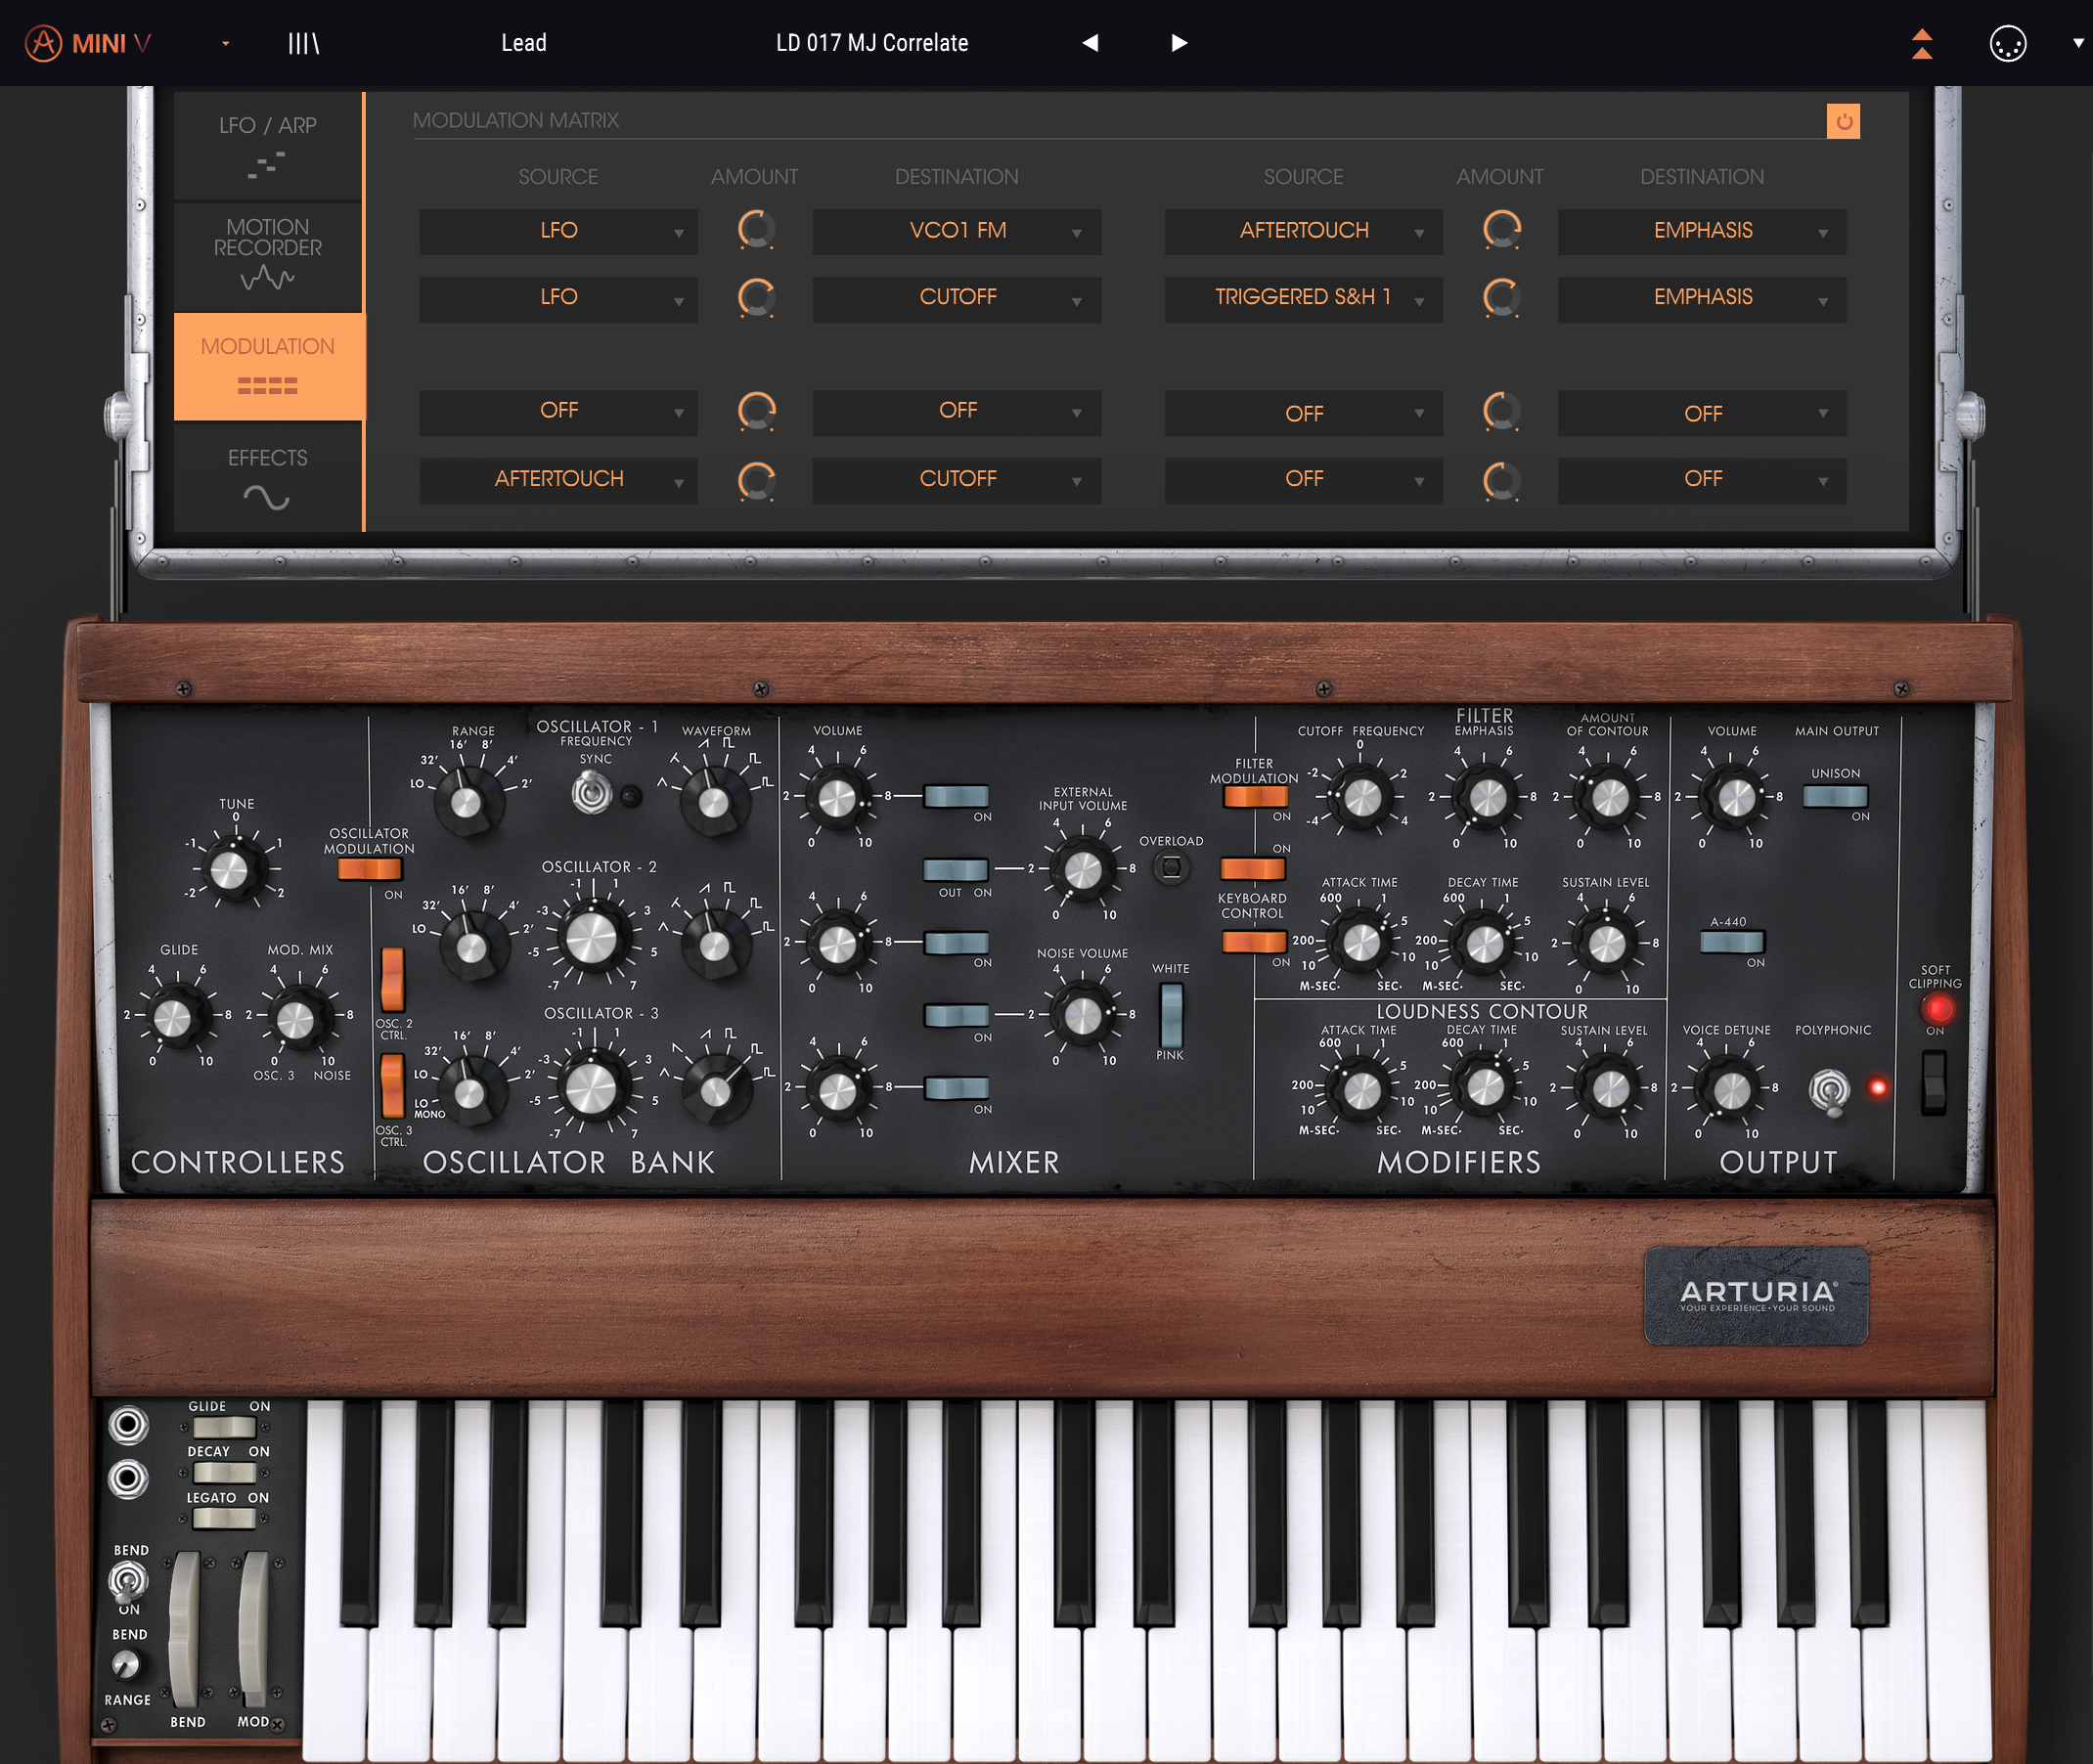Go to the next preset
Screen dimensions: 2093x1764
click(1179, 43)
